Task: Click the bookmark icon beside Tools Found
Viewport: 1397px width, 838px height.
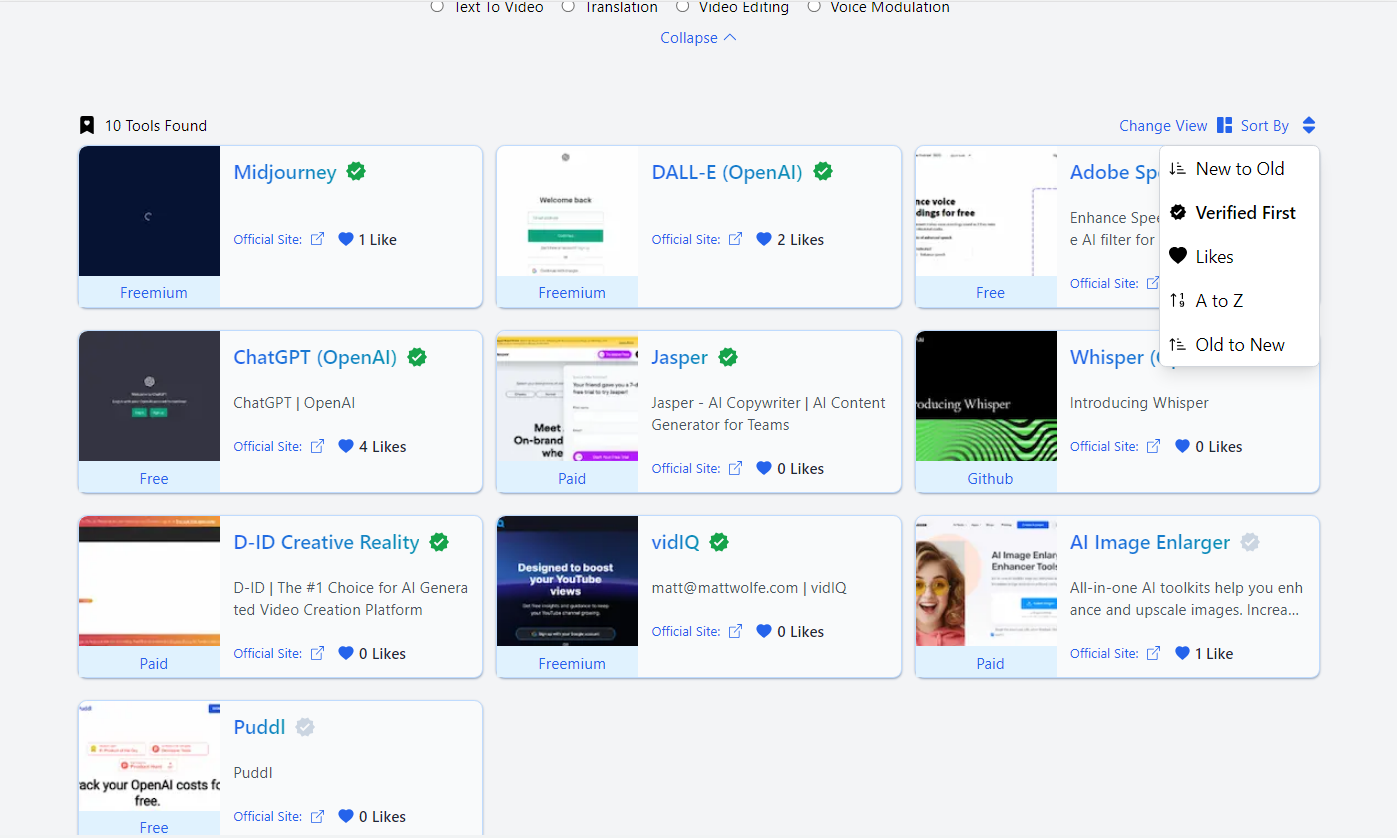Action: 87,125
